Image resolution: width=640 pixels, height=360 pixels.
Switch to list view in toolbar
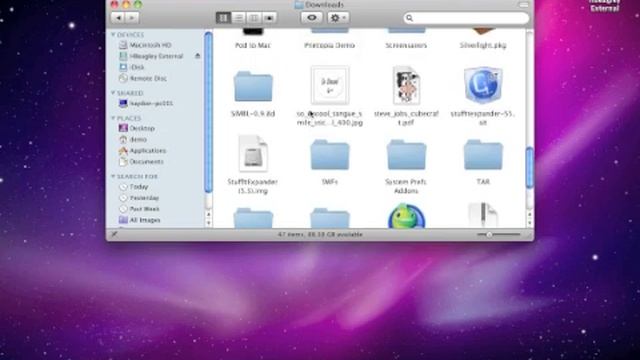(x=239, y=18)
